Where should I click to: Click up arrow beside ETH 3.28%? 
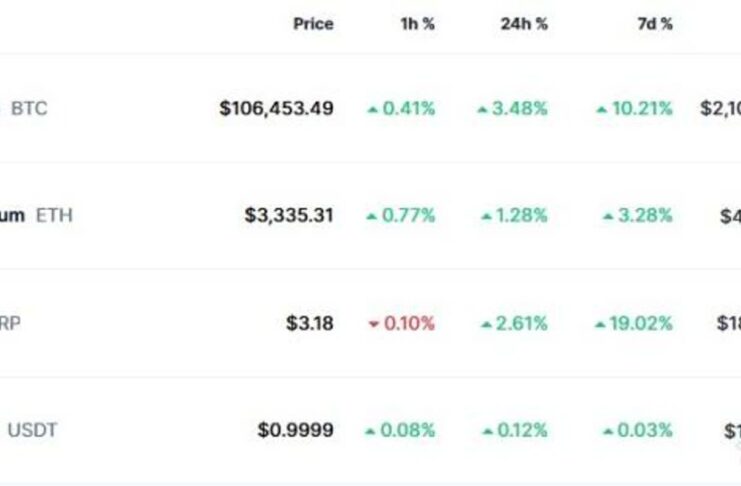(x=608, y=217)
